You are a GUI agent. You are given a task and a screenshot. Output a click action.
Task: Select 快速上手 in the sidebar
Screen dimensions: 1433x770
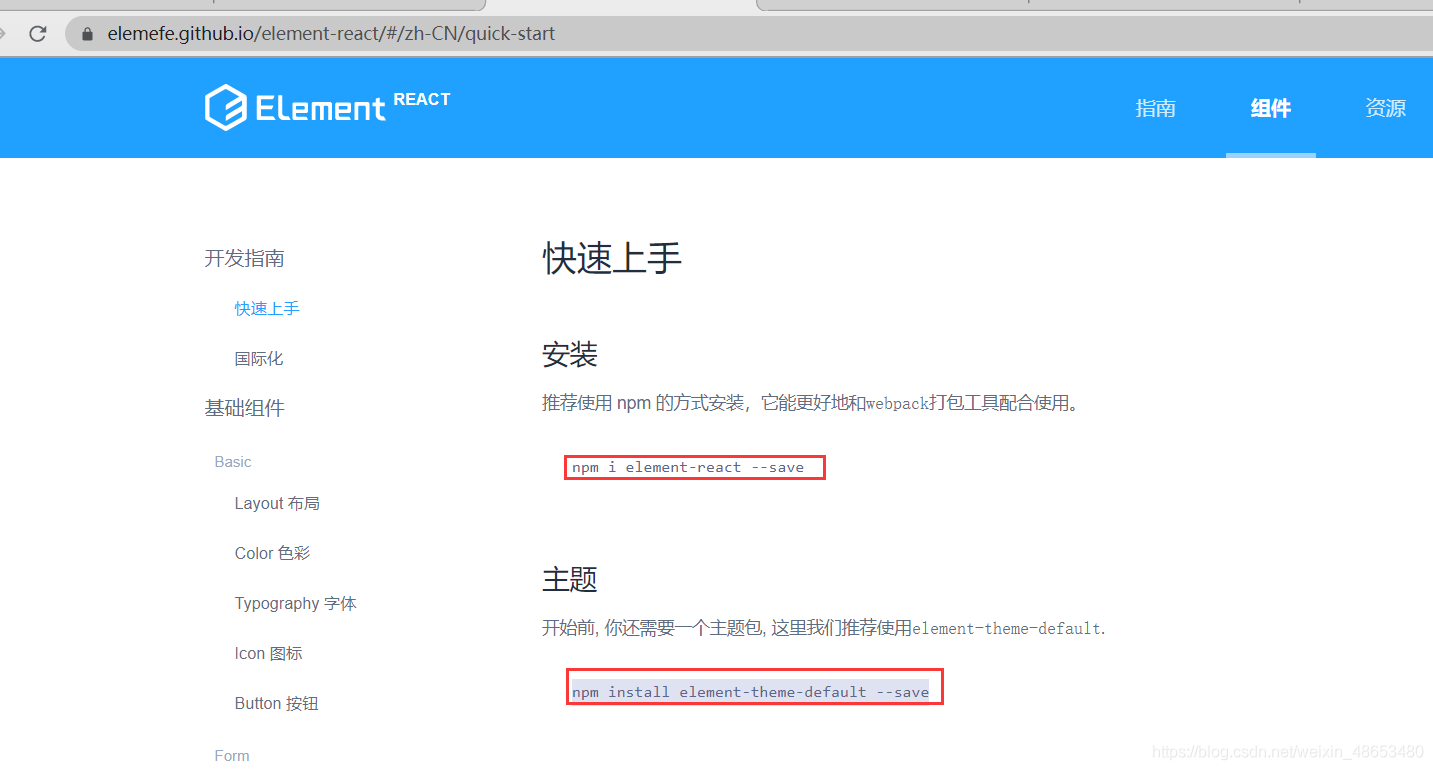pos(267,309)
